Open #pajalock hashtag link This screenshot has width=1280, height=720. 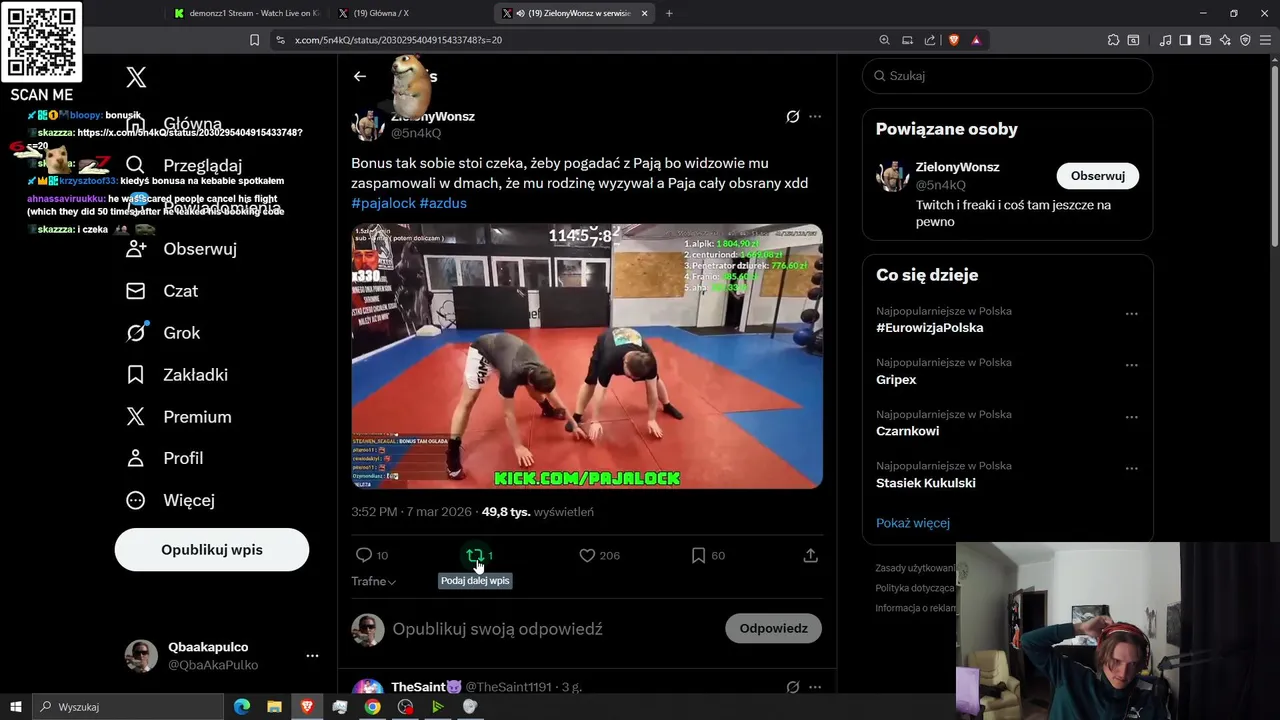[x=383, y=203]
